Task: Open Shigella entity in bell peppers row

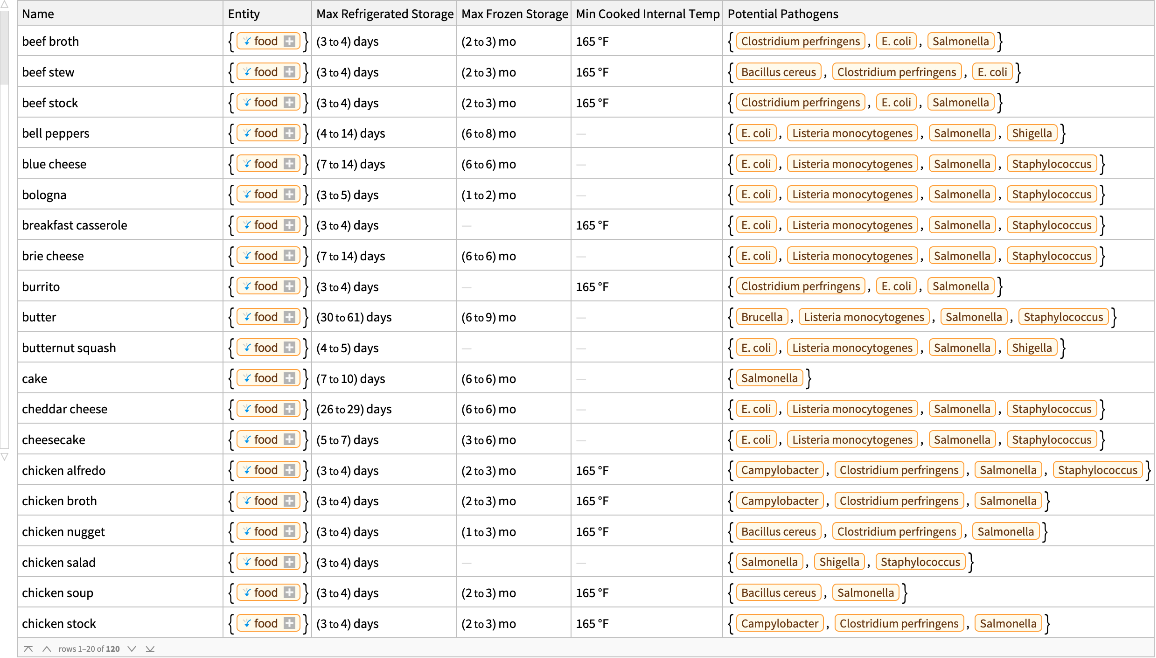Action: 1032,133
